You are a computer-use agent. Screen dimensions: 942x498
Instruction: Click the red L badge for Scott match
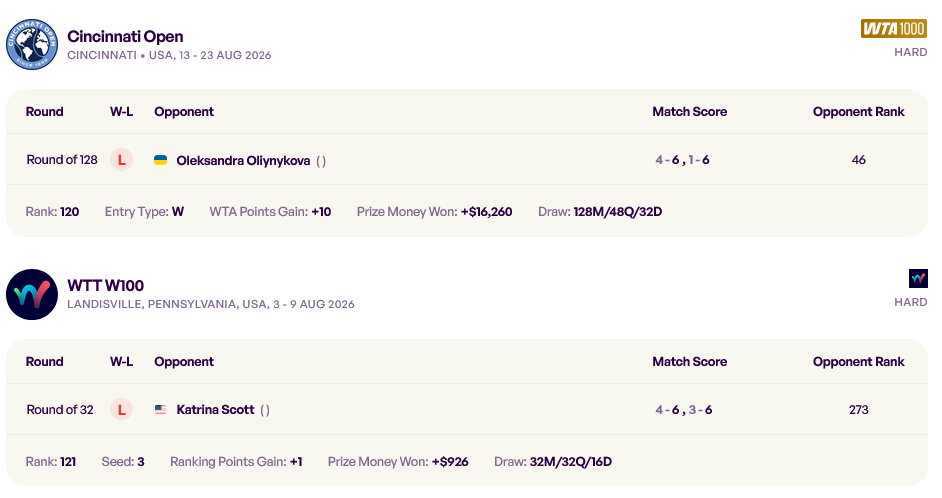[x=121, y=410]
